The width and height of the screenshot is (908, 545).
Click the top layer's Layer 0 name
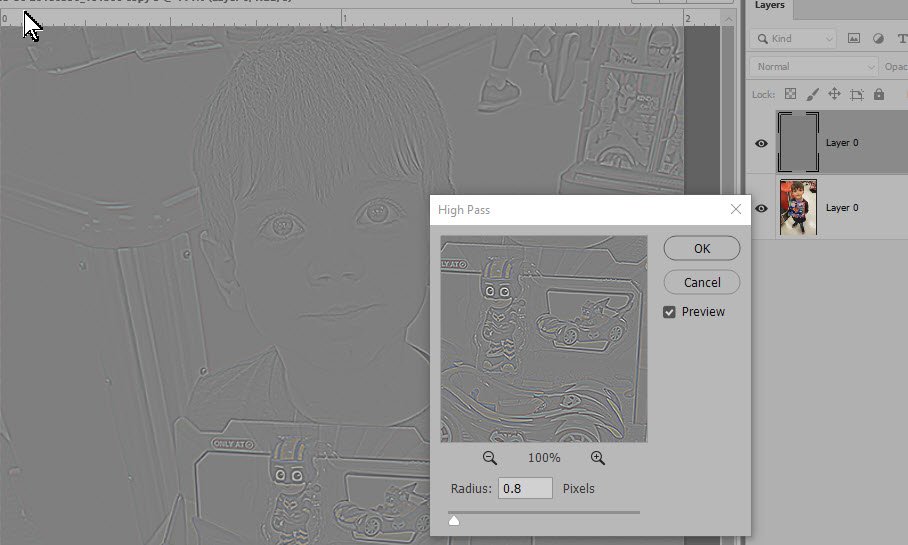tap(841, 143)
